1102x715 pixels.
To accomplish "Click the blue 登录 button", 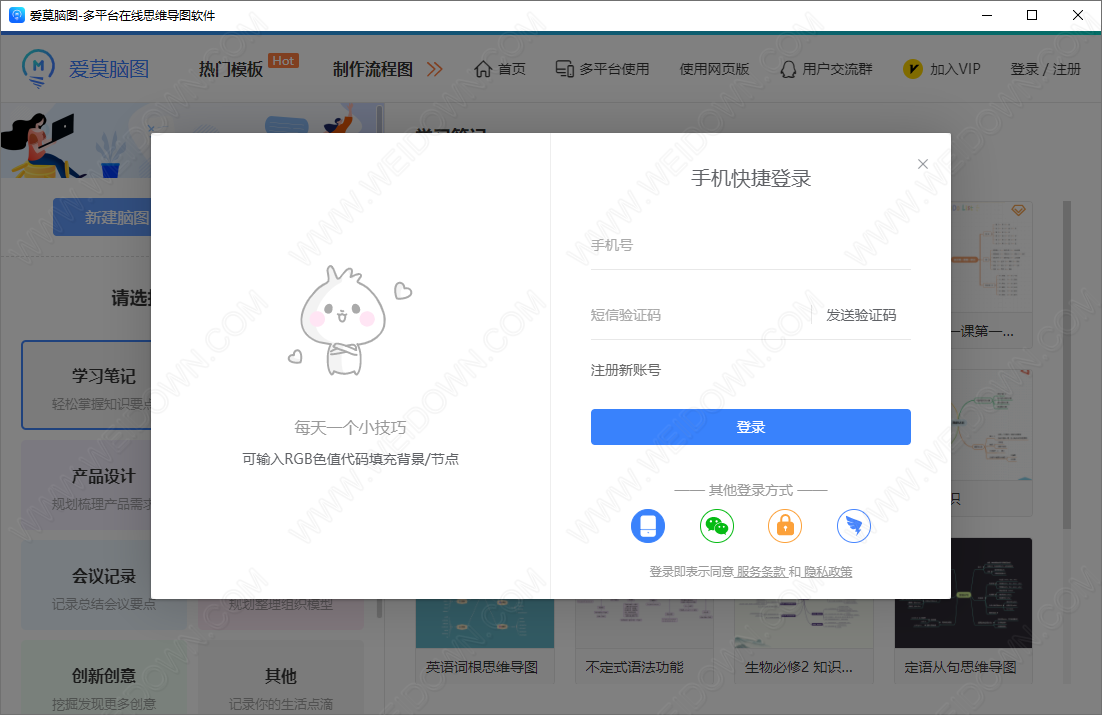I will [x=751, y=427].
